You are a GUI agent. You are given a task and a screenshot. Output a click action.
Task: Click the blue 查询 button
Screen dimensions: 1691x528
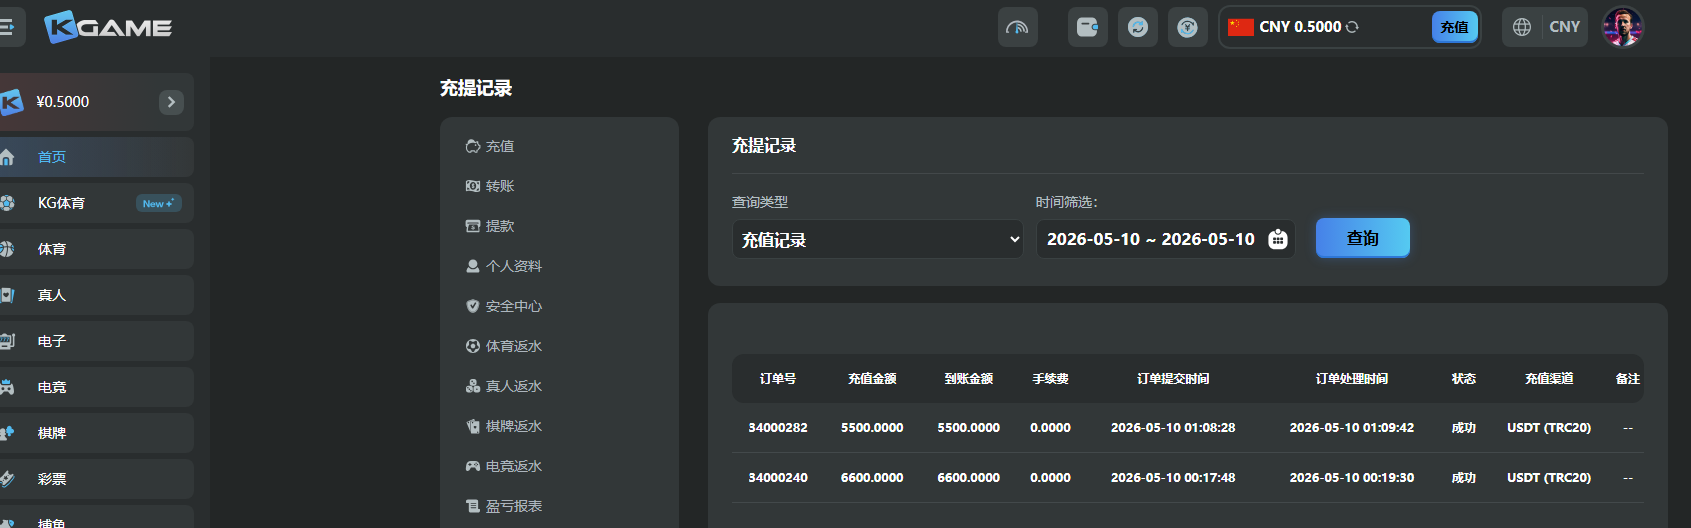1362,238
